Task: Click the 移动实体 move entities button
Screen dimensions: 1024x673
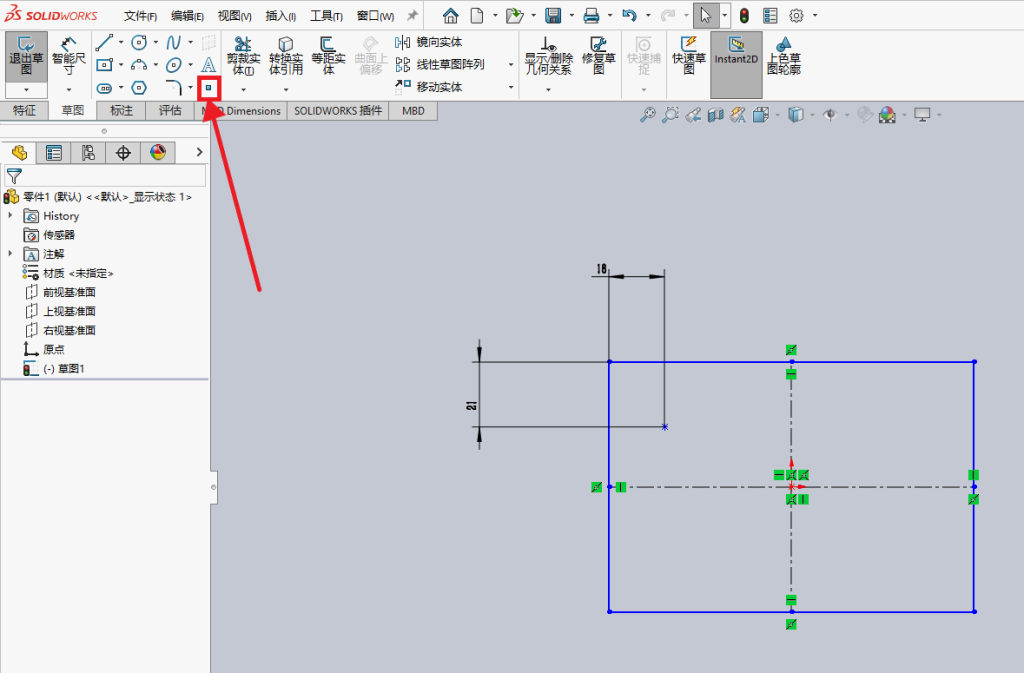Action: (x=428, y=87)
